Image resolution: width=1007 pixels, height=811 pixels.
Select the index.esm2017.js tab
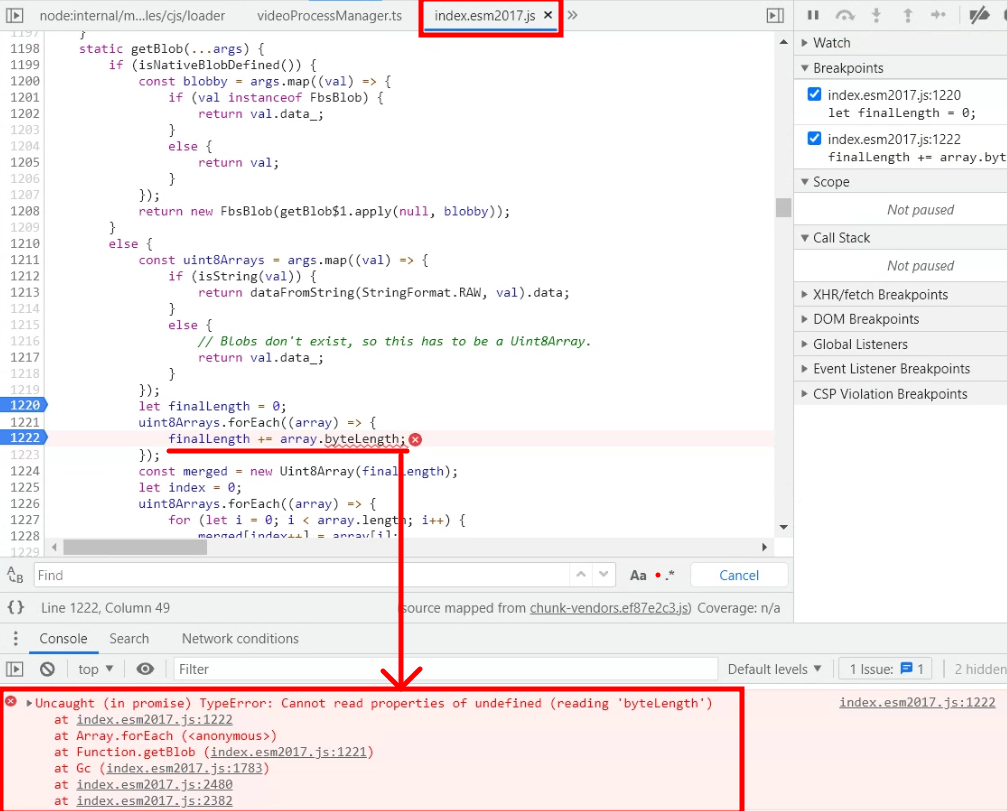coord(484,15)
